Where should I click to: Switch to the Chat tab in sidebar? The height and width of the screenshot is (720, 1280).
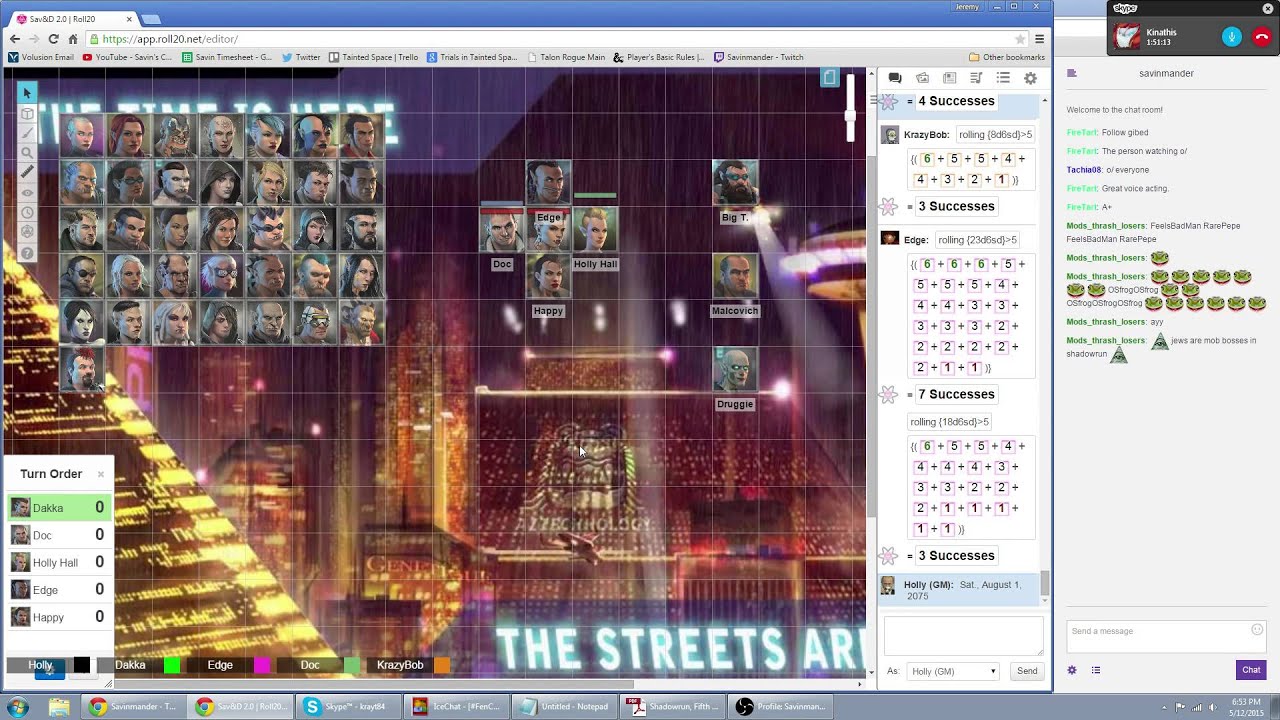pos(895,78)
